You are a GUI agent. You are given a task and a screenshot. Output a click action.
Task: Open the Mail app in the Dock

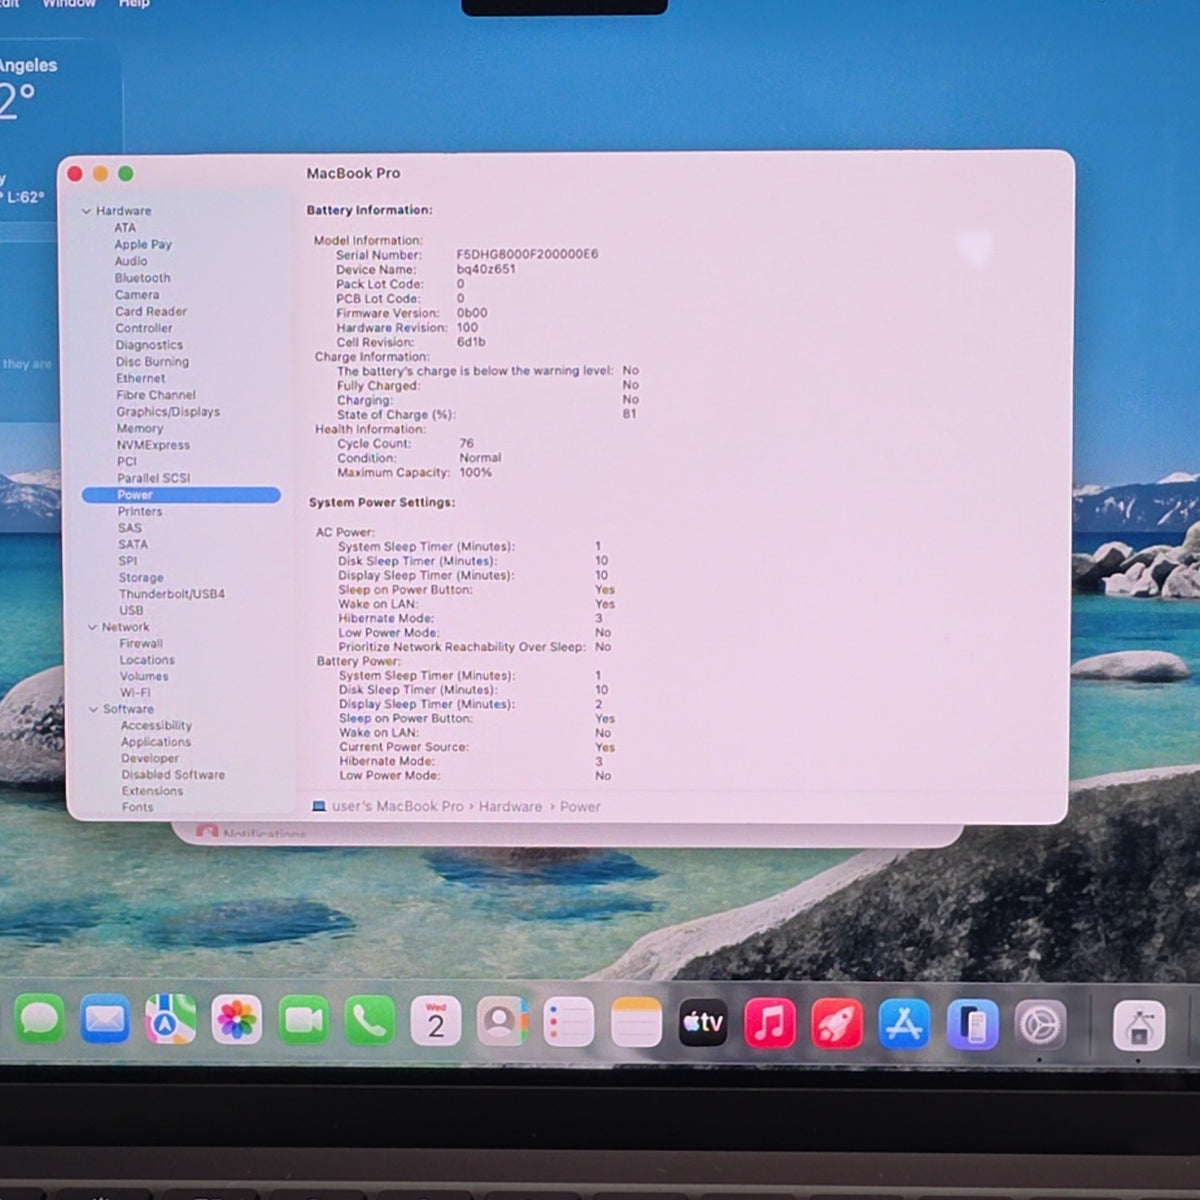click(x=105, y=1021)
